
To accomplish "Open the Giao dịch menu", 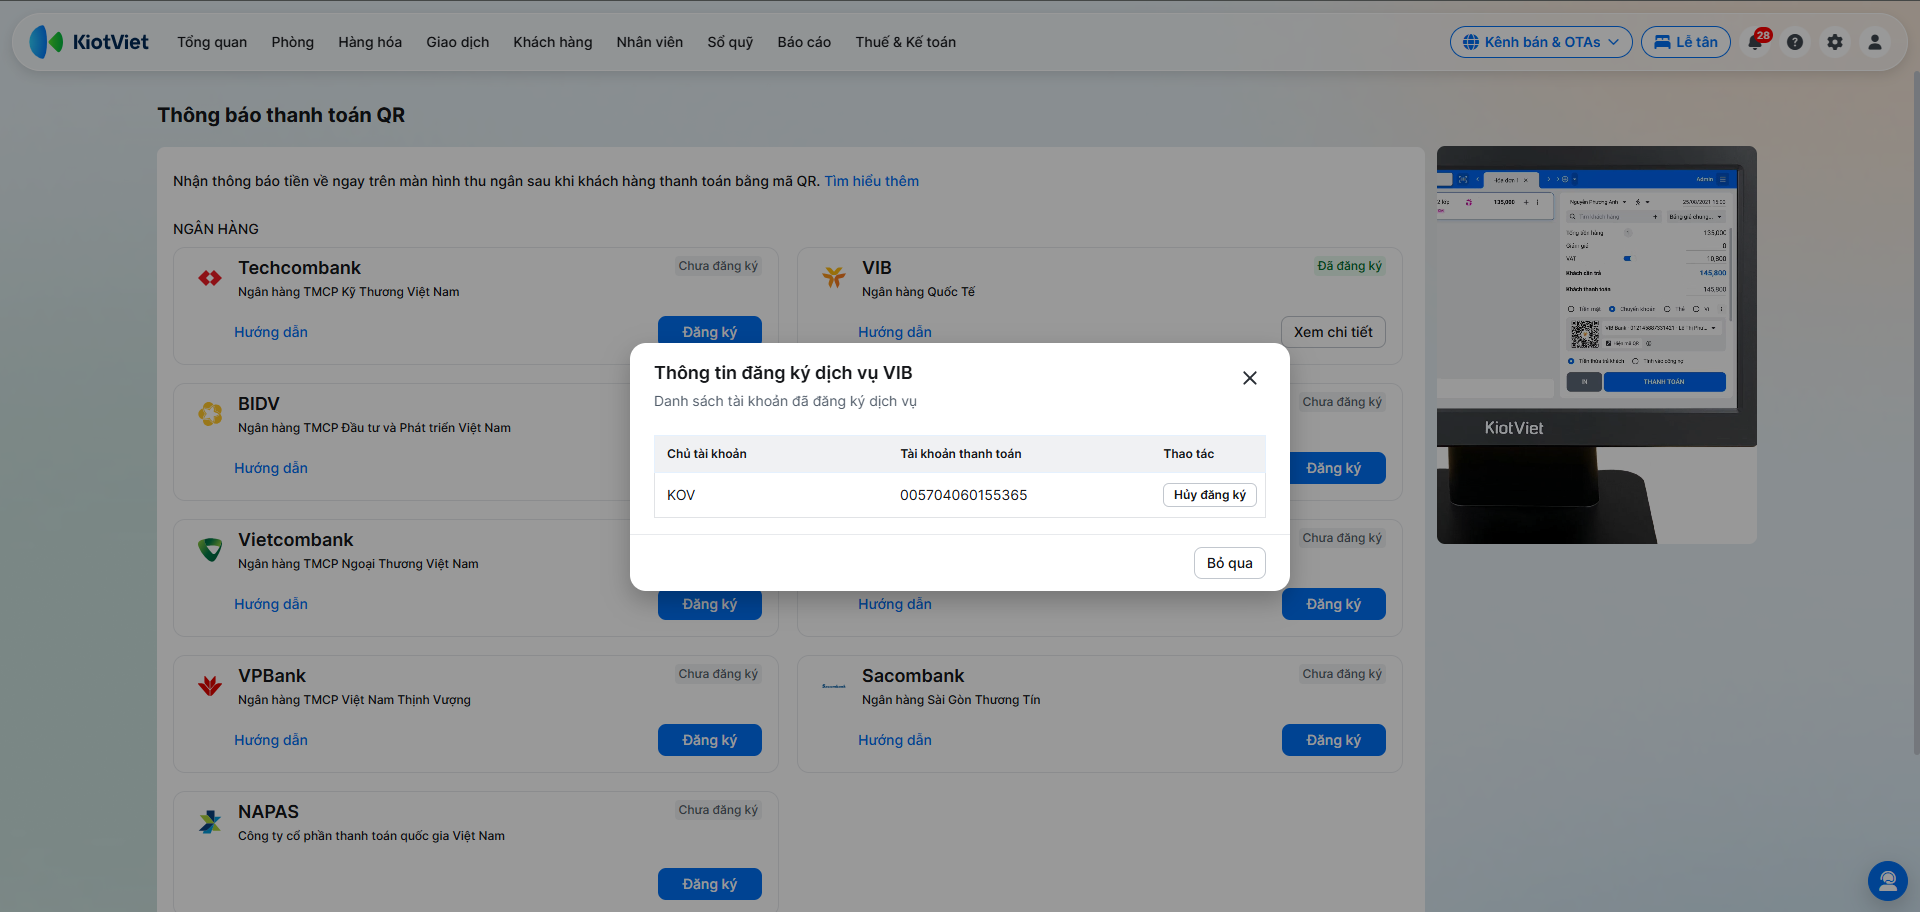I will pyautogui.click(x=458, y=42).
